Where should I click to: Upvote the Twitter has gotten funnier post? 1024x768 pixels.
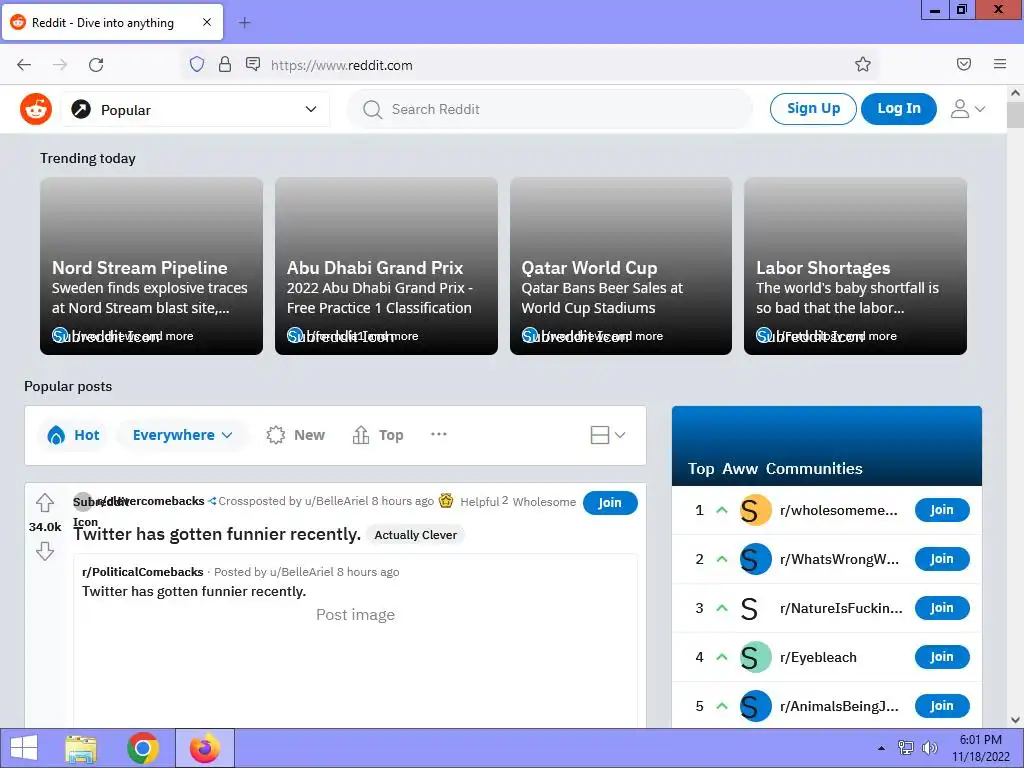pos(44,502)
